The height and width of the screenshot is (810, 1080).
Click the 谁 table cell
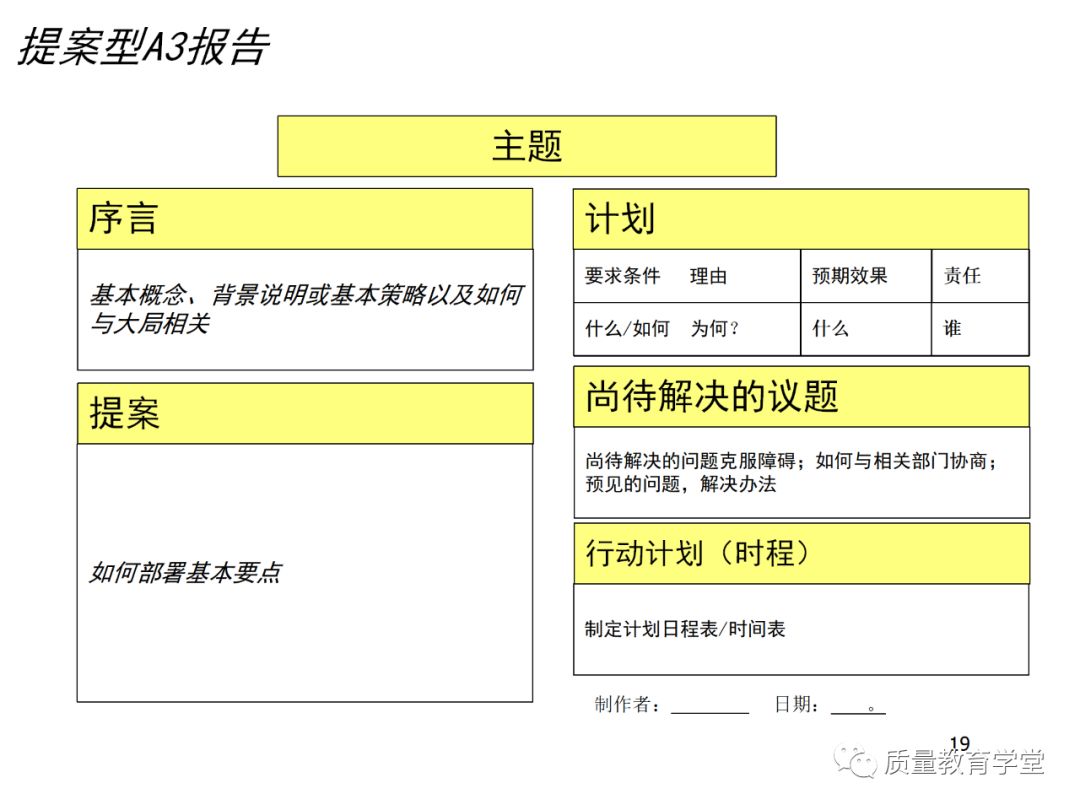(980, 329)
